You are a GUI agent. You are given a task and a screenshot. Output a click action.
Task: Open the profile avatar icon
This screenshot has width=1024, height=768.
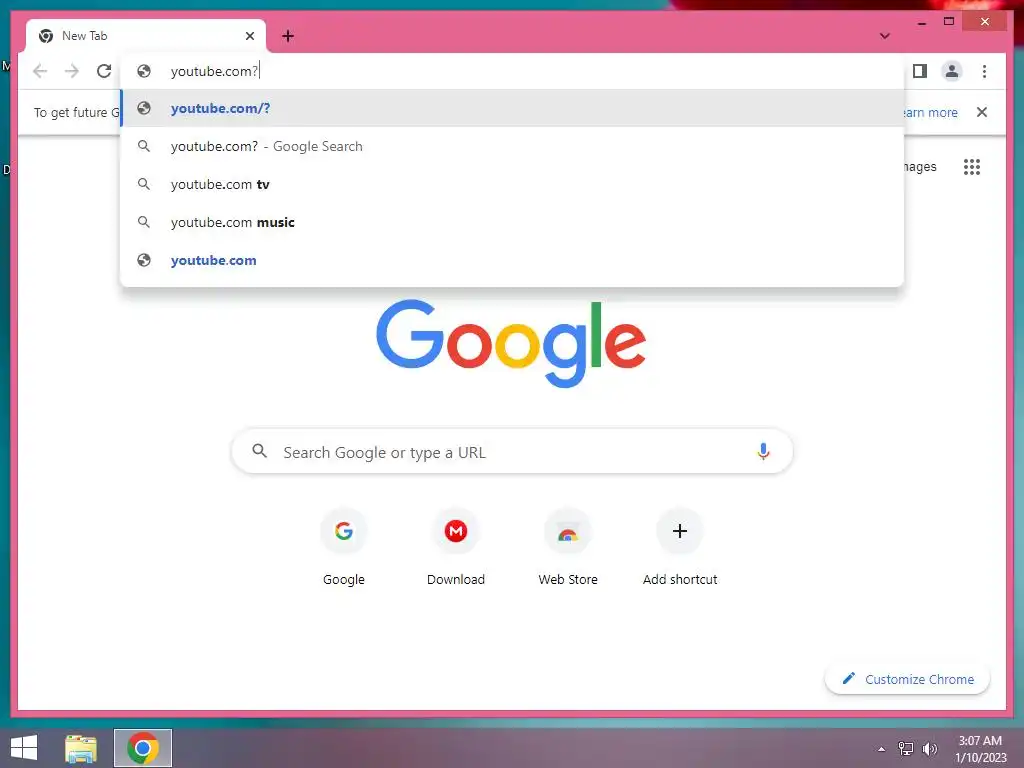pyautogui.click(x=952, y=71)
